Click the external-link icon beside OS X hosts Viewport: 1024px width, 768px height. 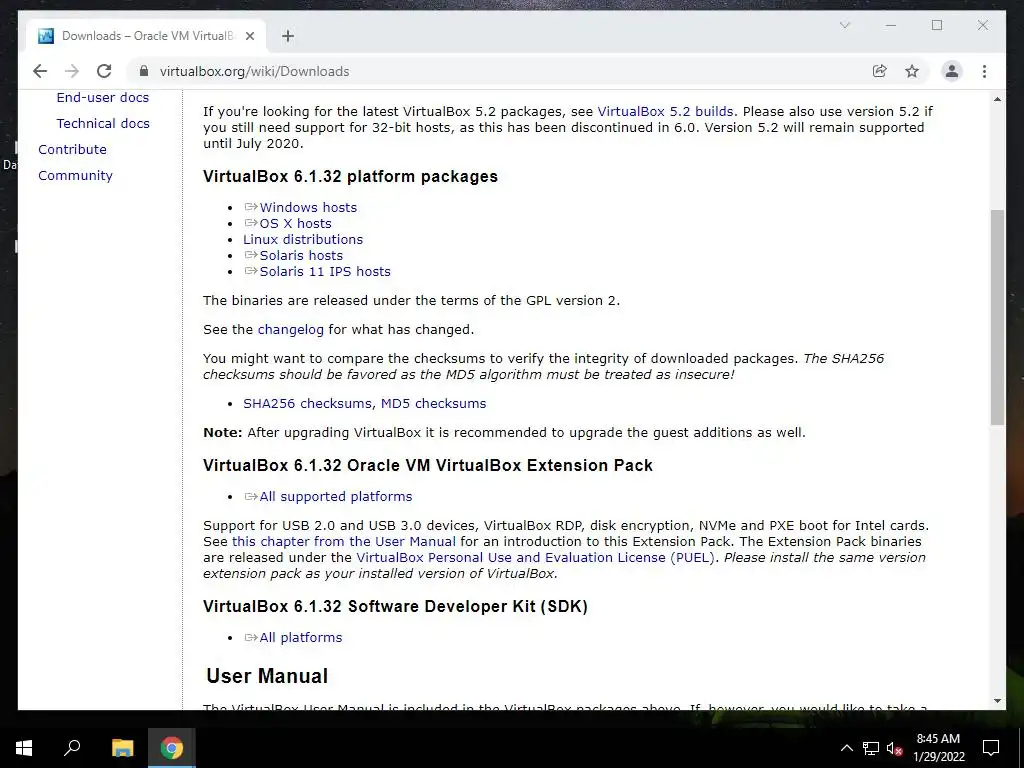tap(251, 223)
